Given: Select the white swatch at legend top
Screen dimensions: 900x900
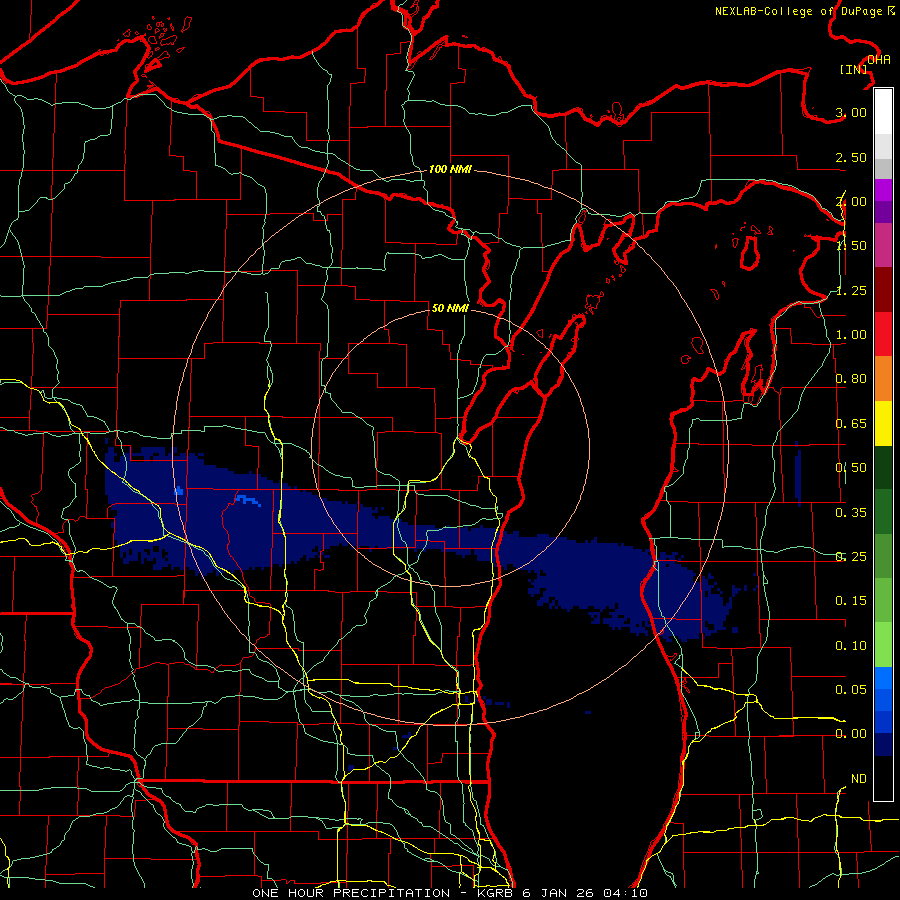Looking at the screenshot, I should [883, 112].
